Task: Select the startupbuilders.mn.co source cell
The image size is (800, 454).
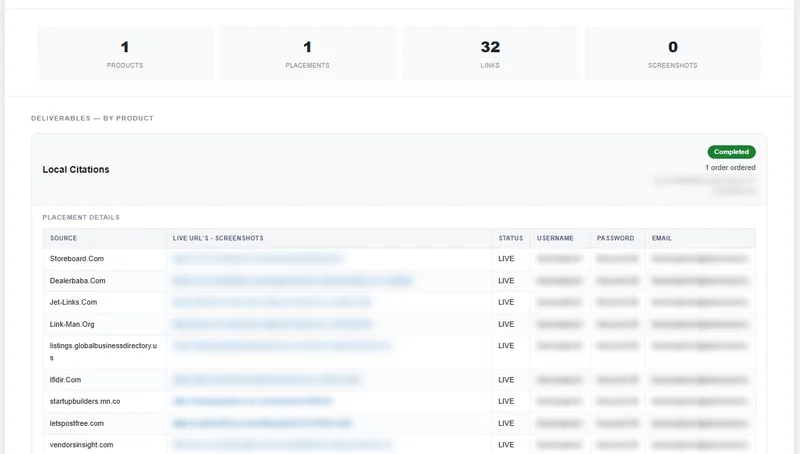Action: (105, 401)
